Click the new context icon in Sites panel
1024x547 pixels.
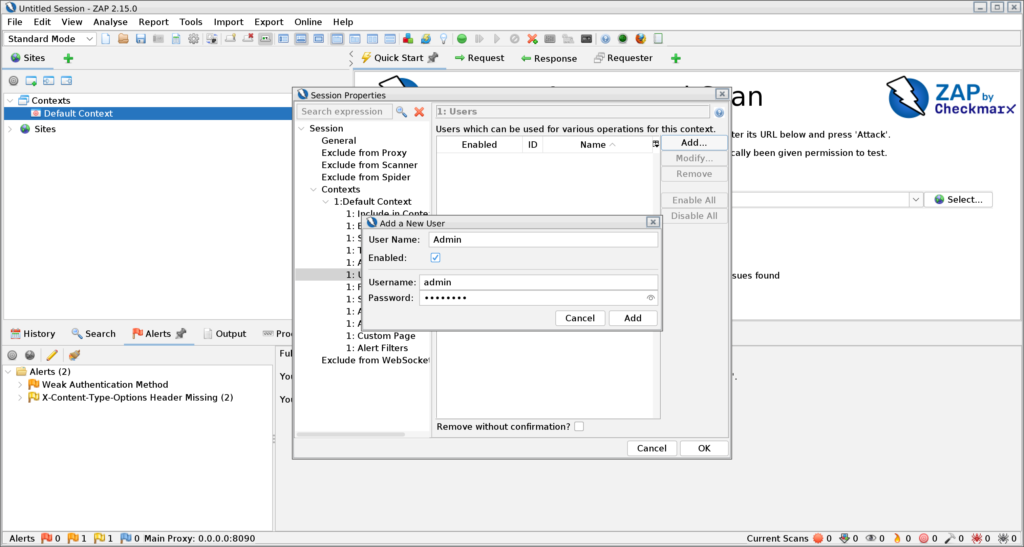[31, 81]
